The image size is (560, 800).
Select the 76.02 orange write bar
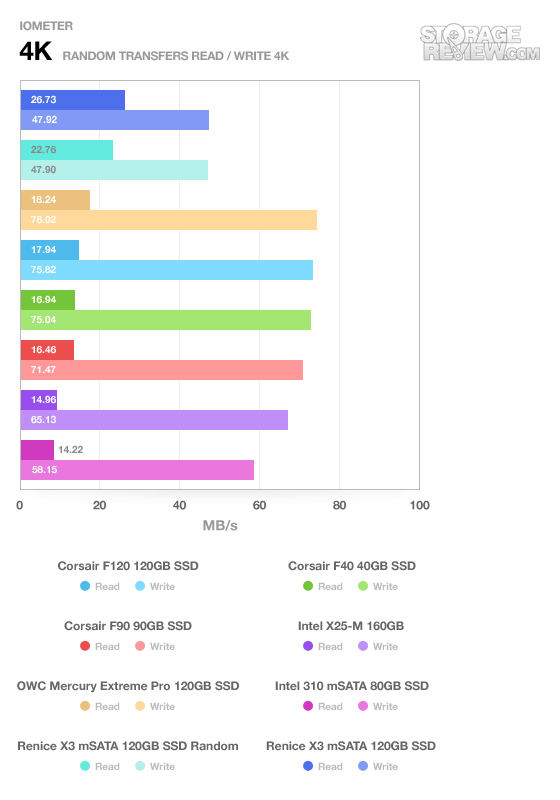[x=169, y=220]
